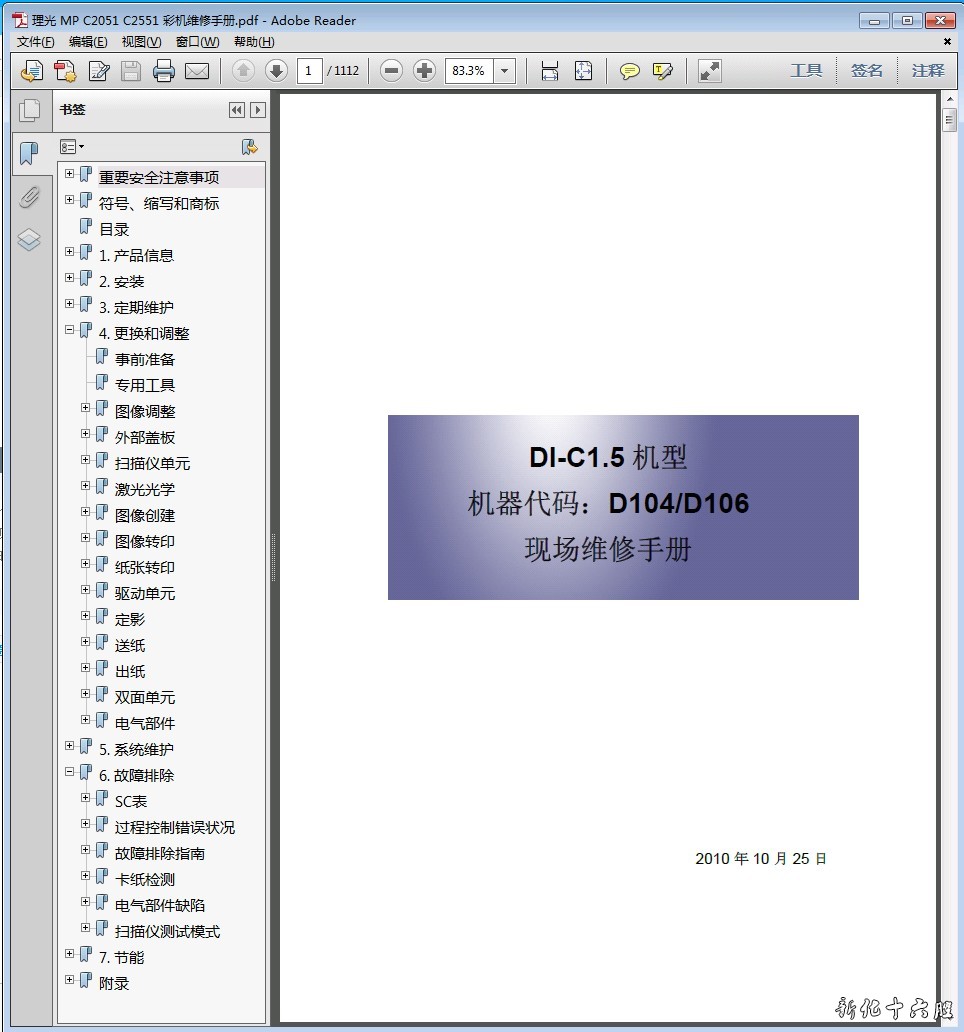964x1032 pixels.
Task: Zoom in using the plus button
Action: (424, 71)
